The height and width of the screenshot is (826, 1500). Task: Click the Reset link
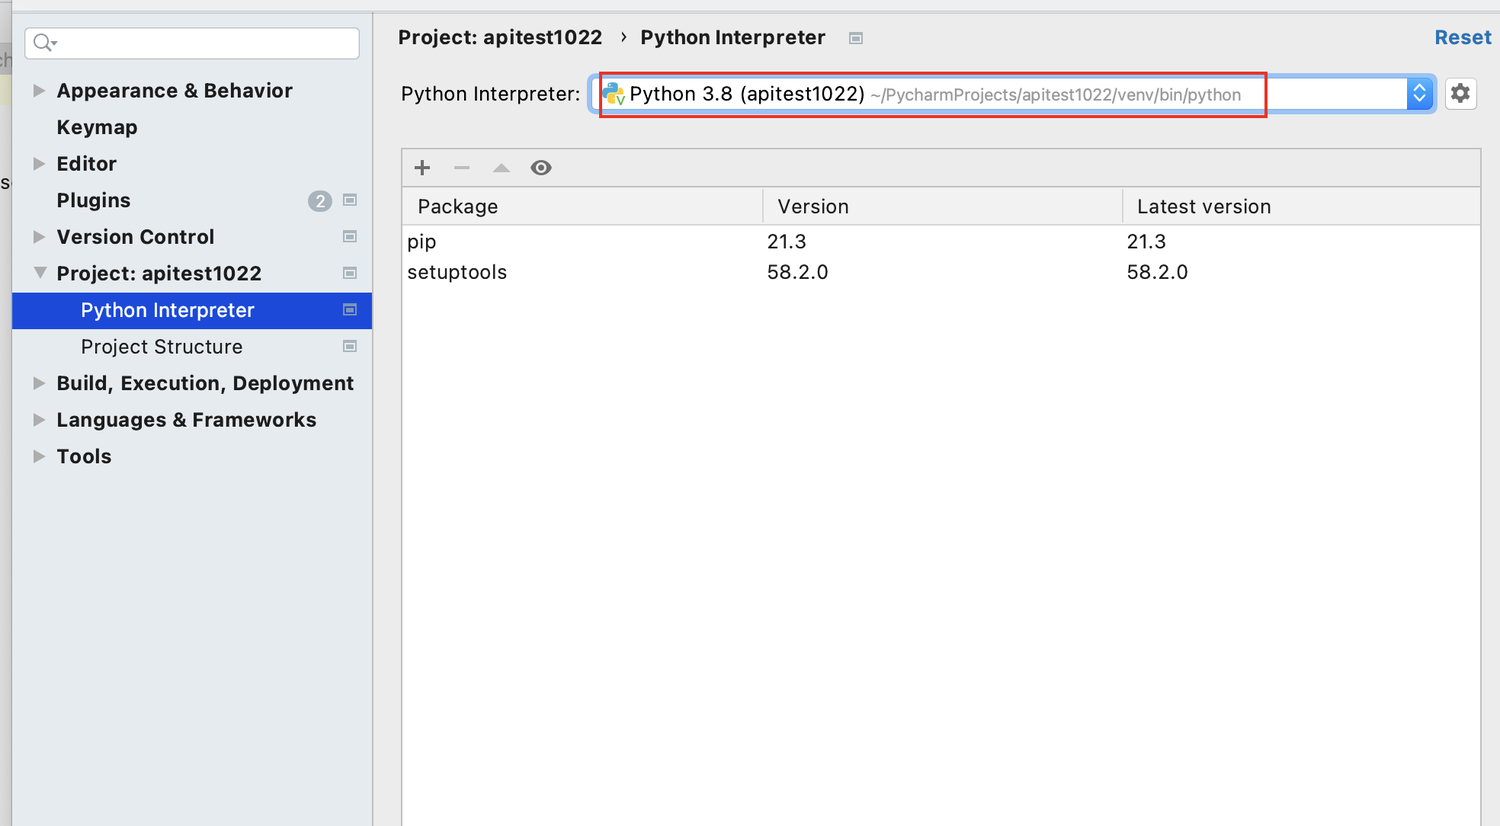(x=1462, y=37)
